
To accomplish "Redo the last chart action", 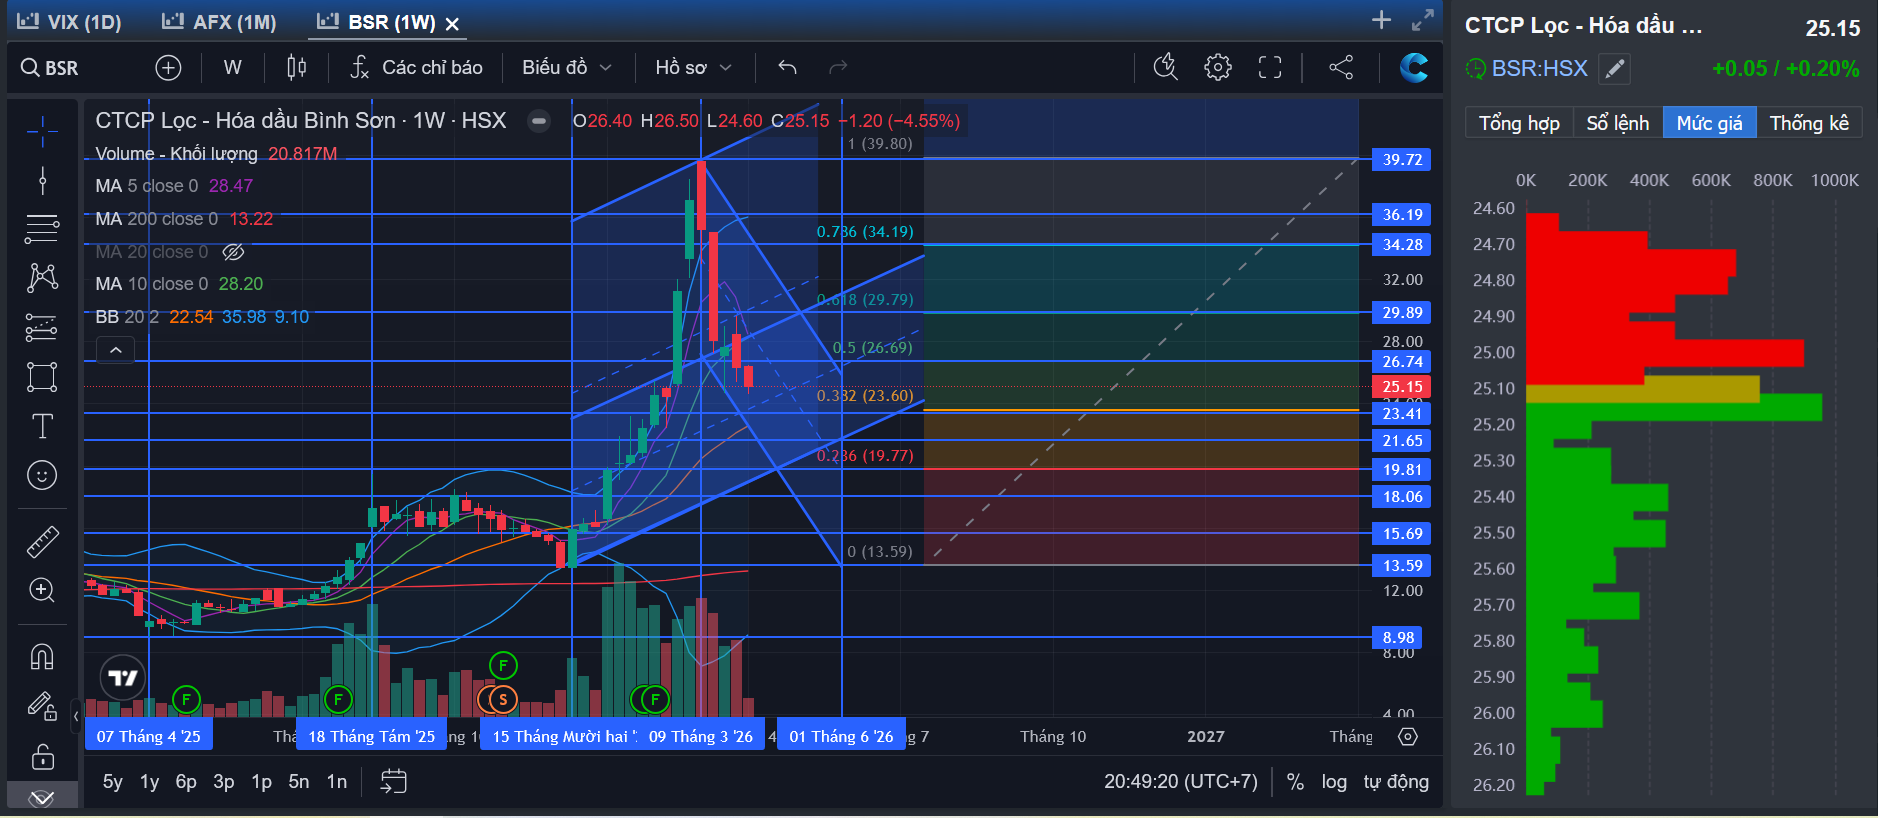I will click(x=838, y=67).
